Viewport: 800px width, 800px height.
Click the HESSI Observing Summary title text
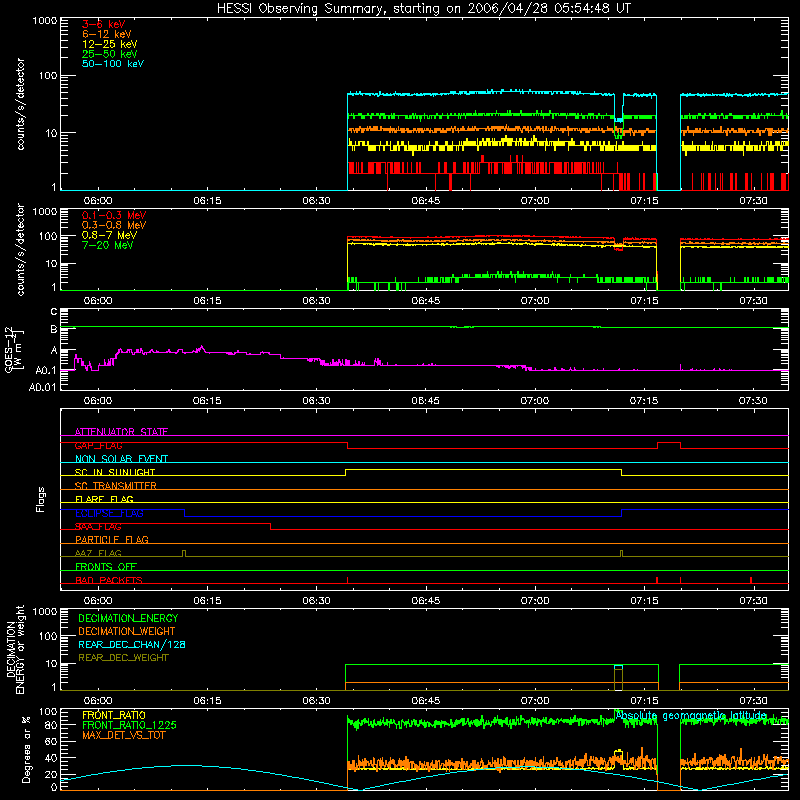(423, 9)
